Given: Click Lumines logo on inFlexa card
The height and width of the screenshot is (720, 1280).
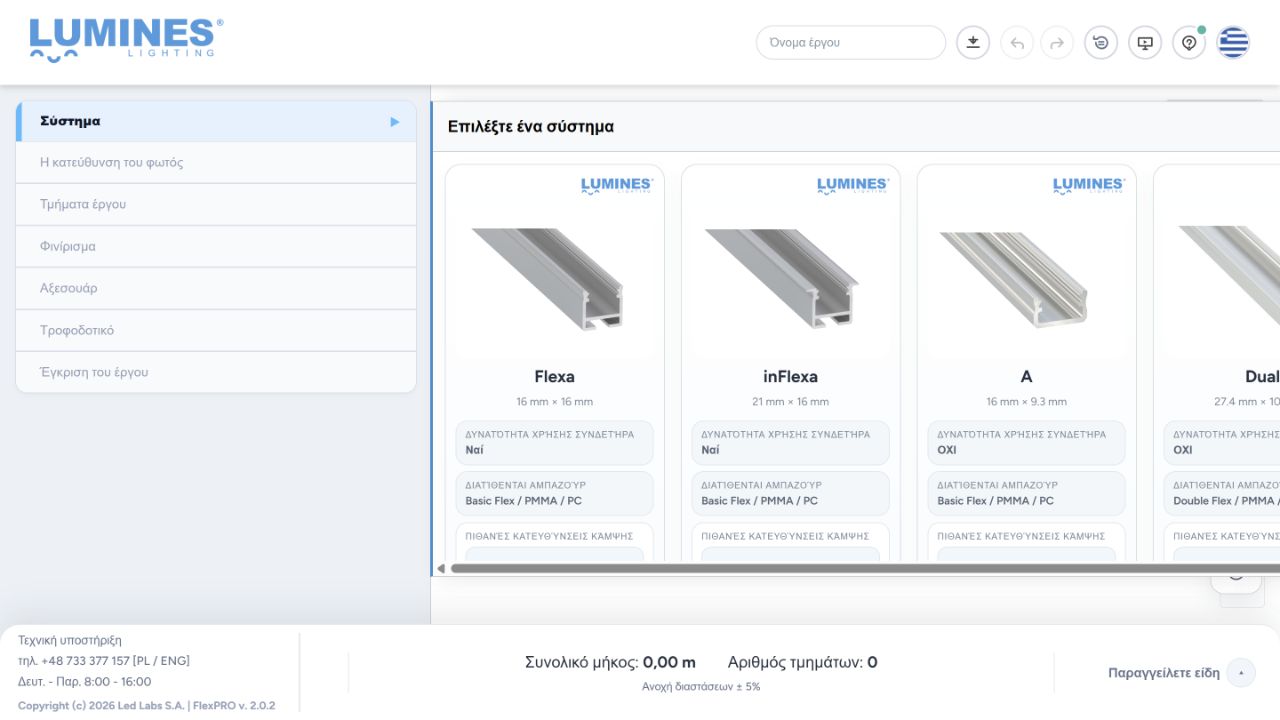Looking at the screenshot, I should coord(853,185).
